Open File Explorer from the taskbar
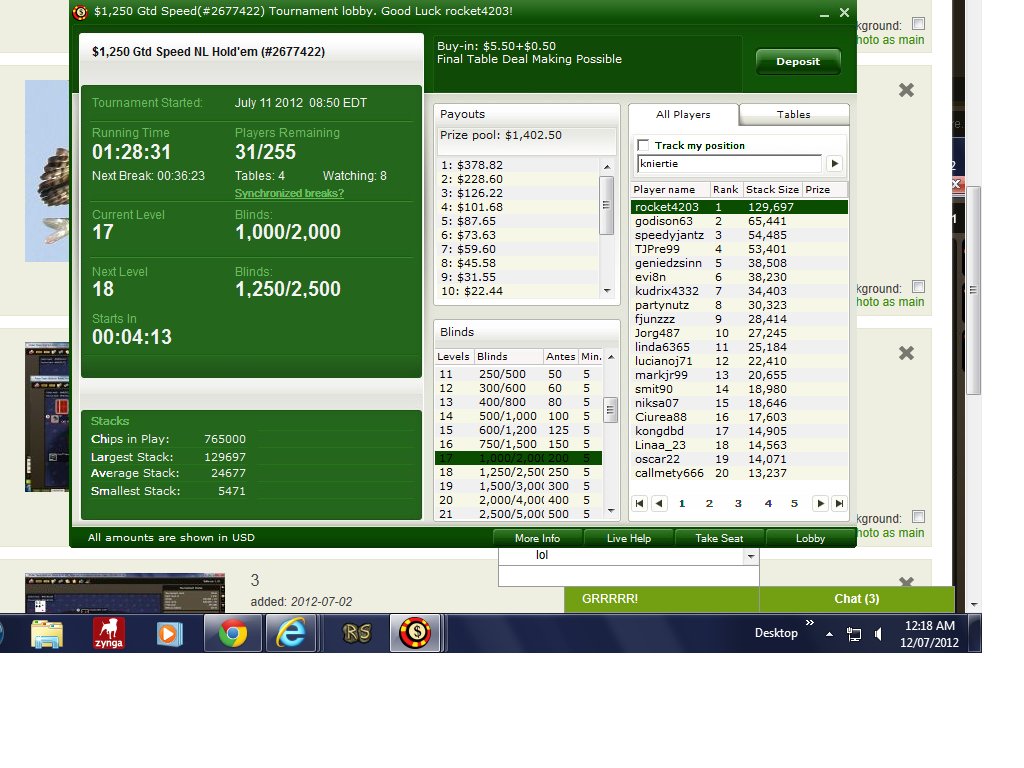The image size is (1024, 768). click(x=46, y=633)
